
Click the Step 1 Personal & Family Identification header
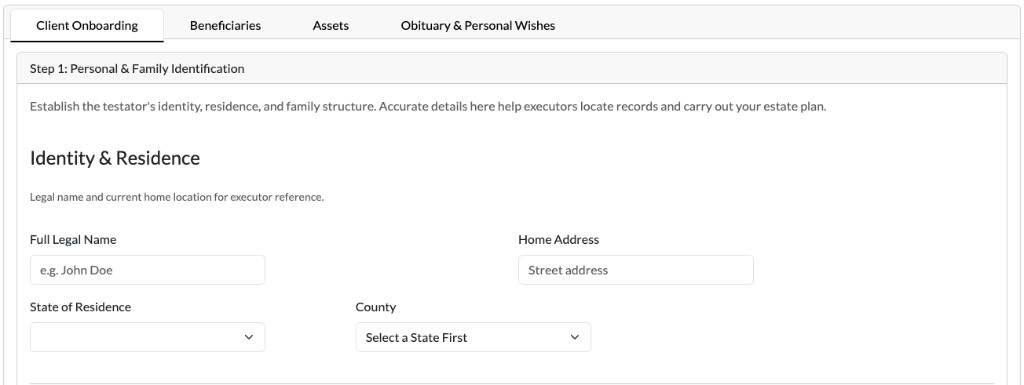click(511, 69)
